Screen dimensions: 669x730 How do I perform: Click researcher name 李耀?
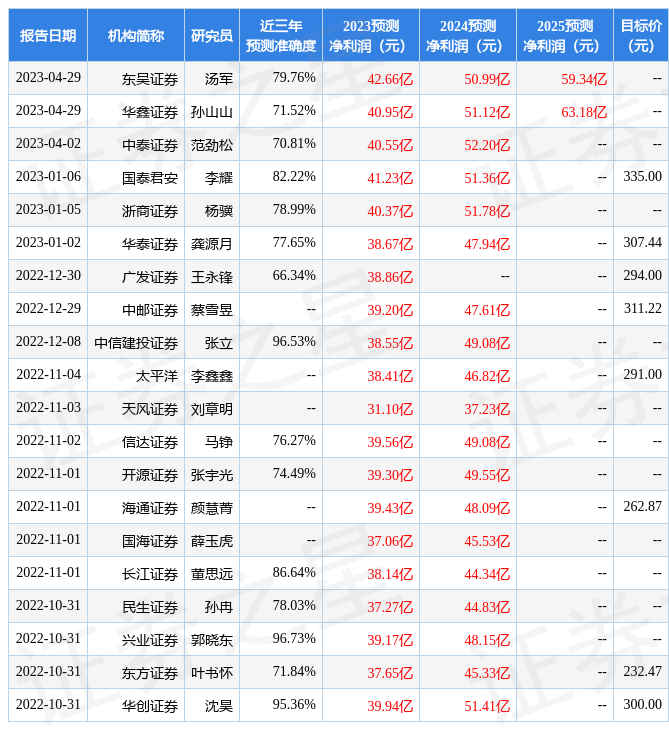point(219,178)
